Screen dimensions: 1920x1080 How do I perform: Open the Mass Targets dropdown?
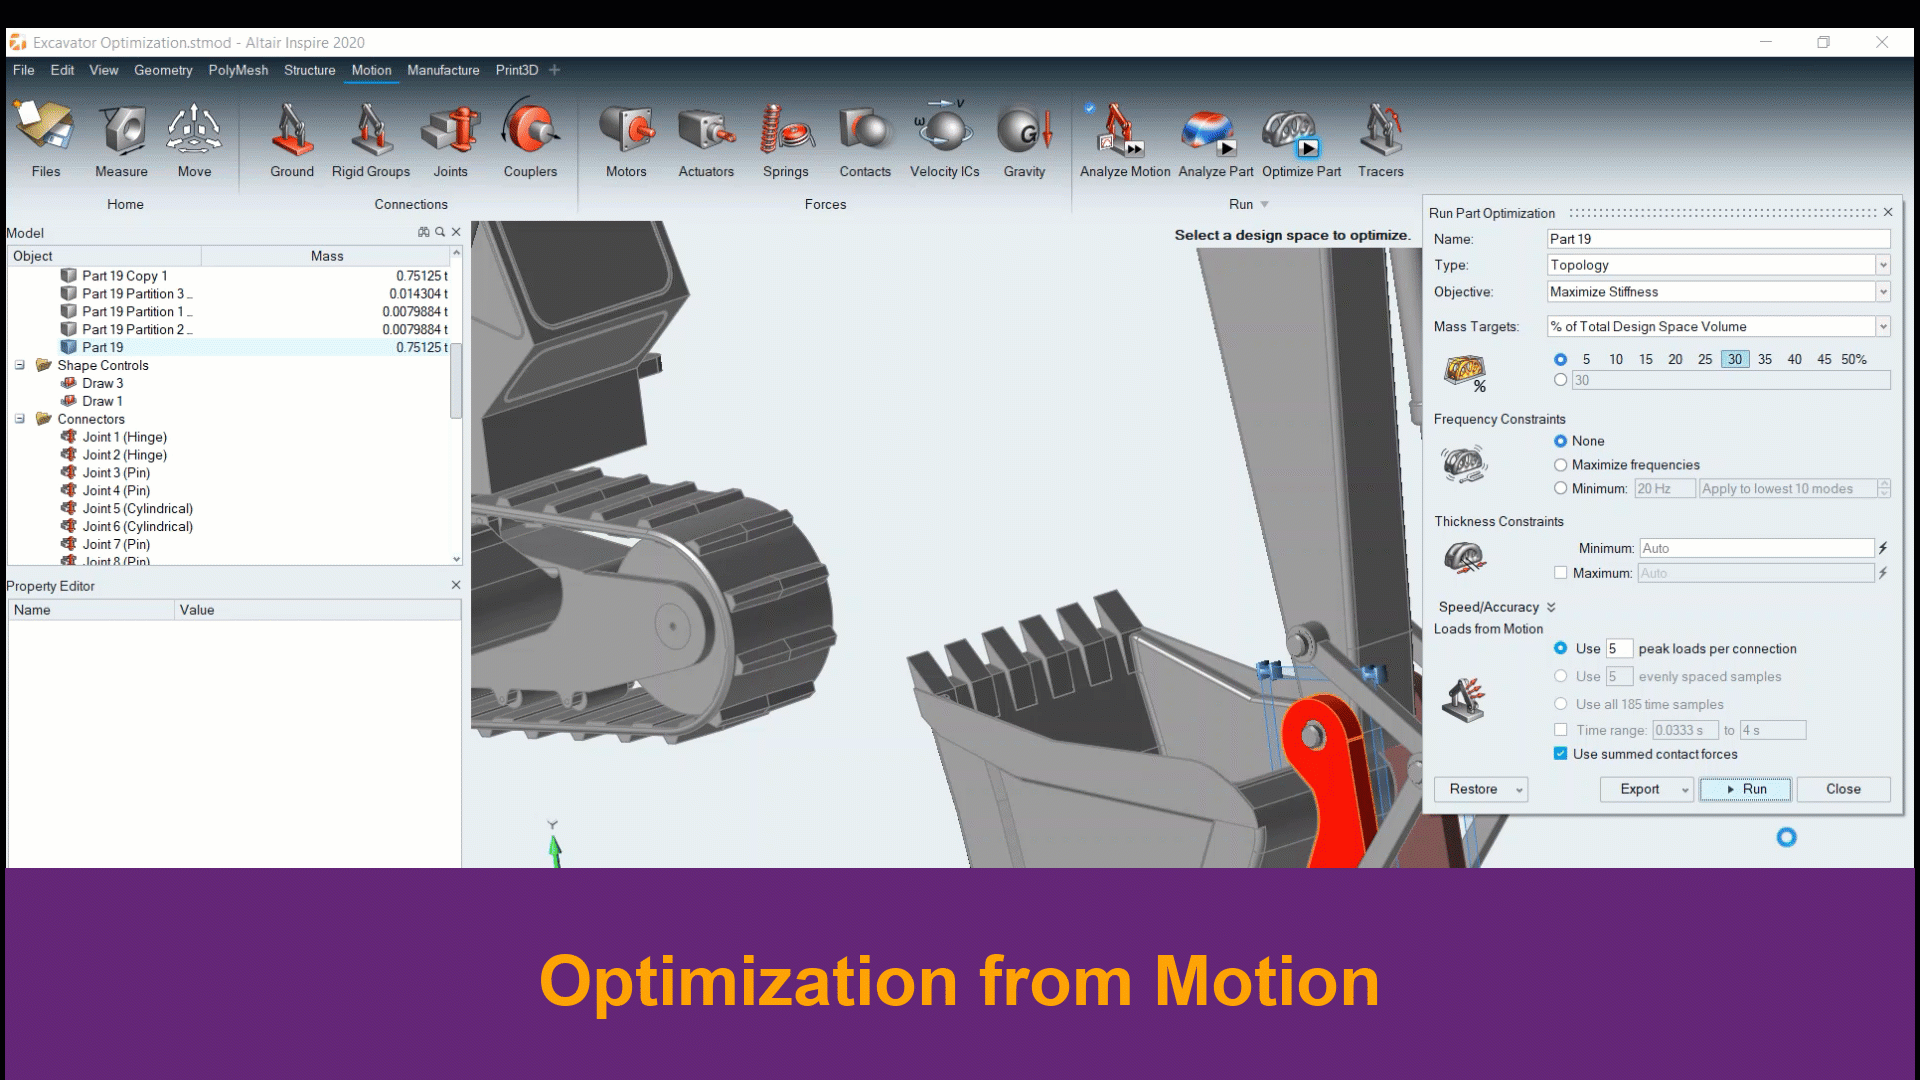coord(1882,327)
